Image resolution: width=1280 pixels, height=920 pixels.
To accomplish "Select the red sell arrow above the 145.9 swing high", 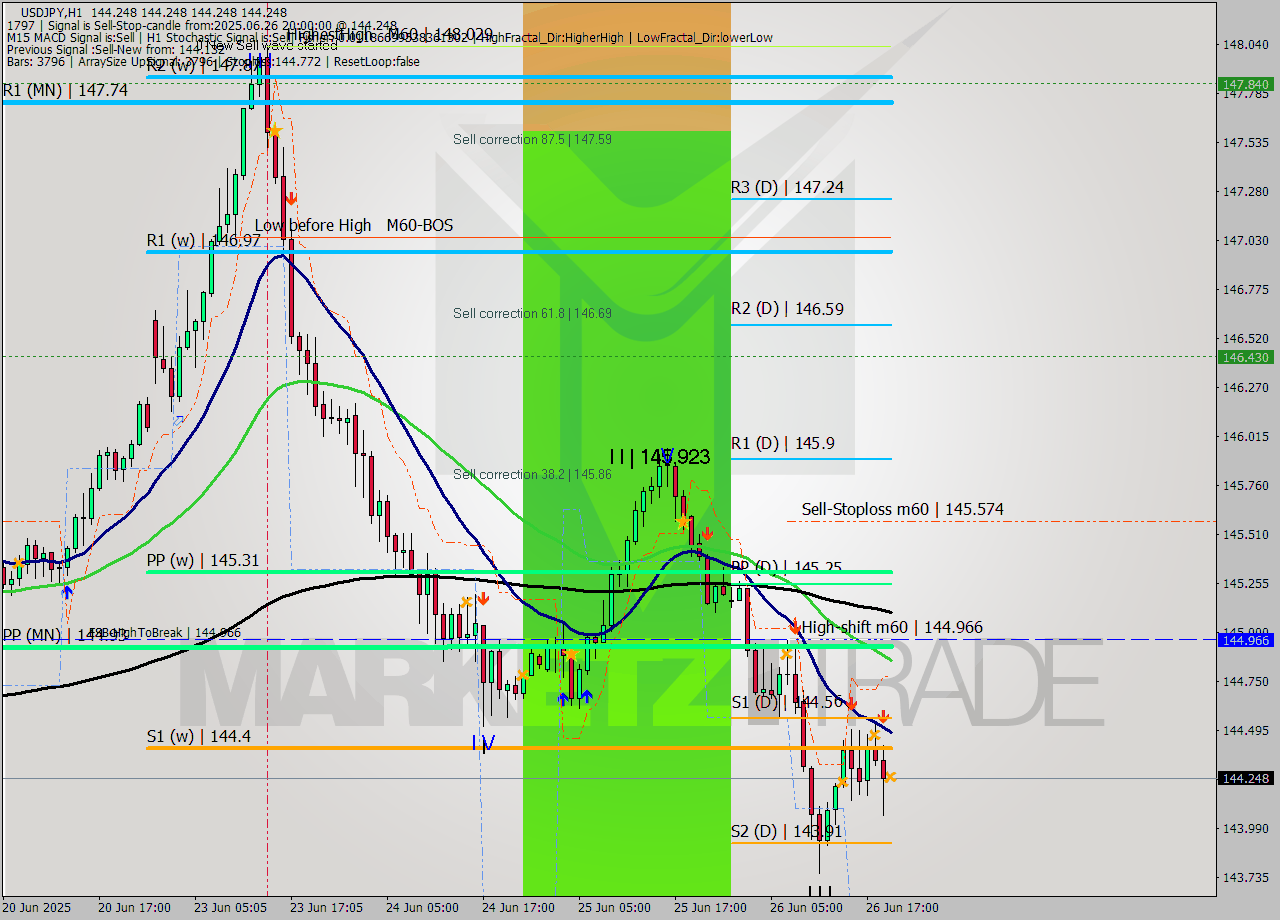I will point(707,533).
